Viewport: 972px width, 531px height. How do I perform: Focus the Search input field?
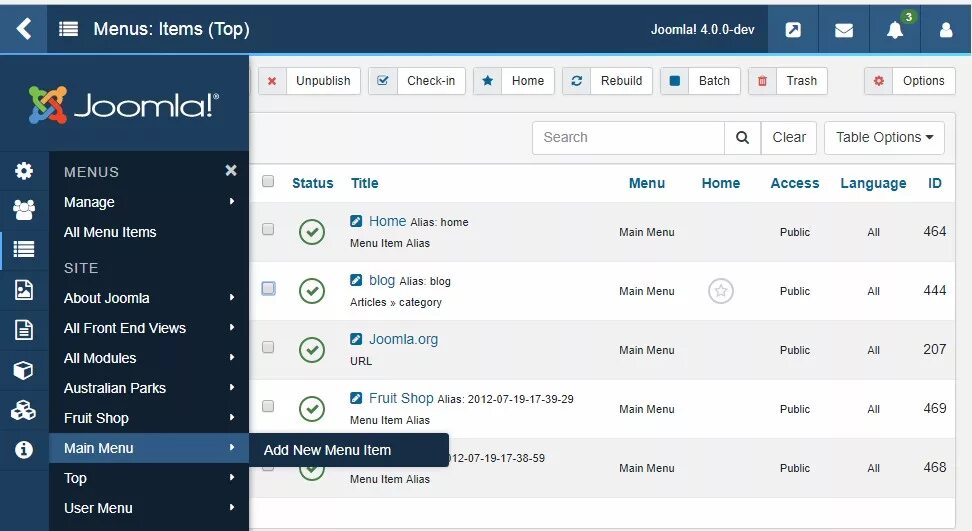628,138
